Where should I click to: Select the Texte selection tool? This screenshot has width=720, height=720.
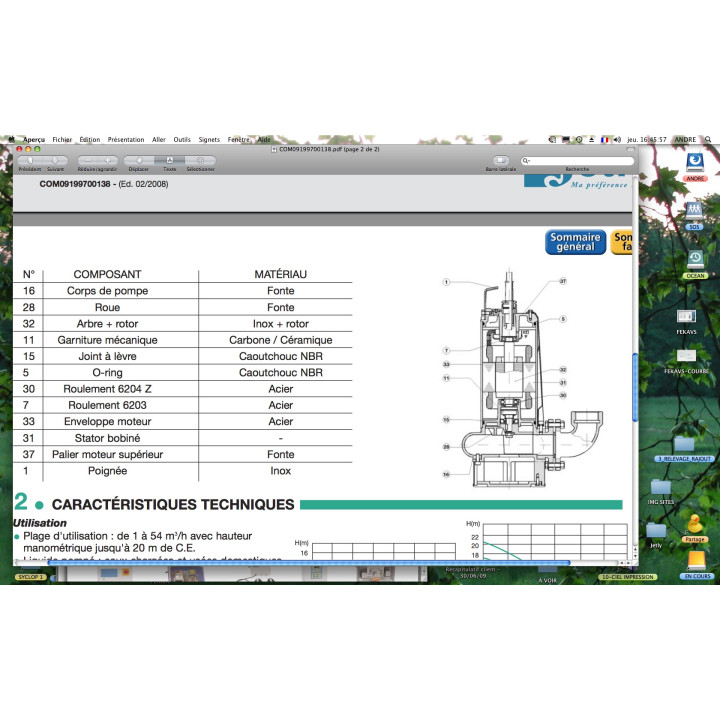(x=169, y=160)
